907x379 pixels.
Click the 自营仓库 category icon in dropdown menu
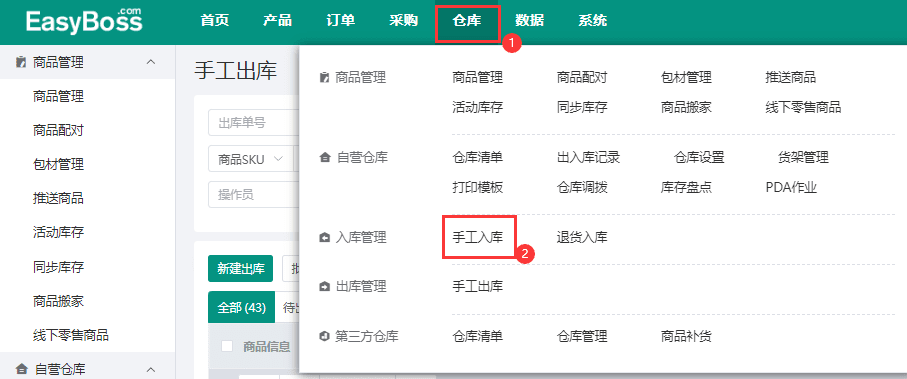click(x=325, y=157)
